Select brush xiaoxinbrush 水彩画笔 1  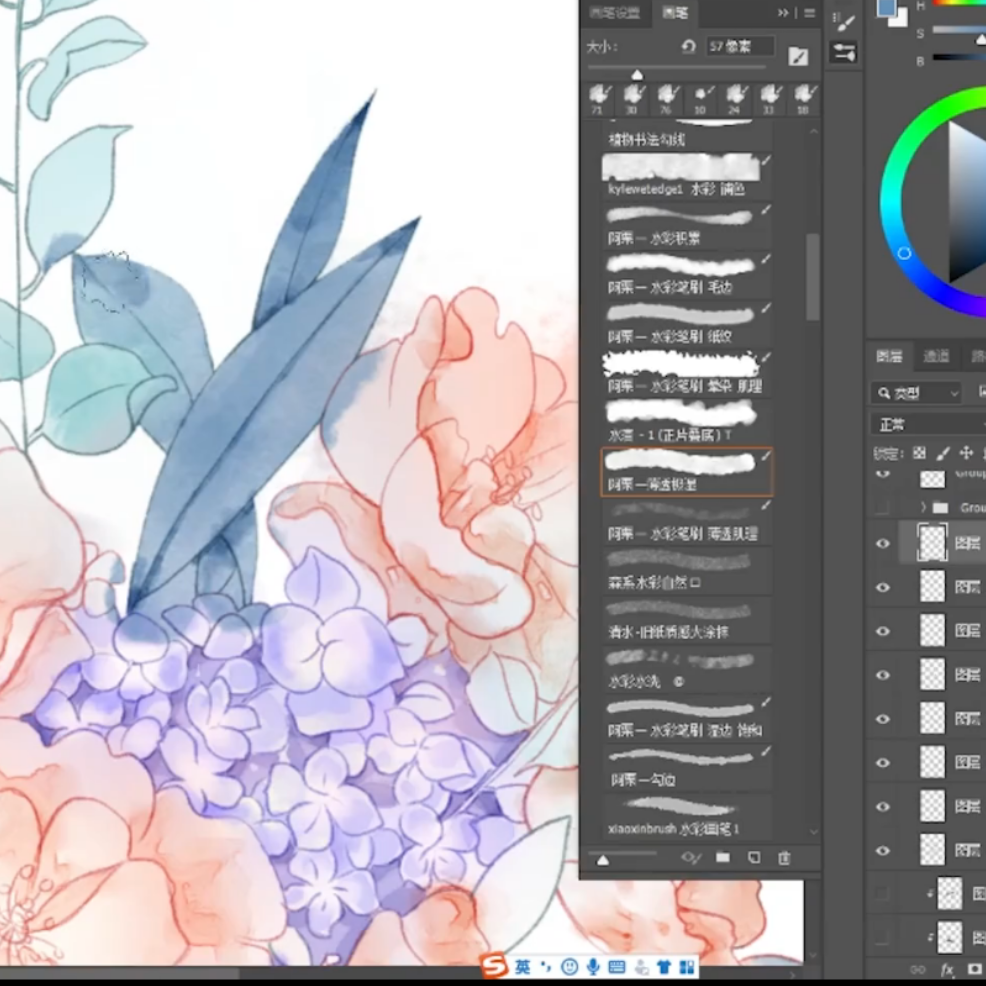pyautogui.click(x=686, y=816)
